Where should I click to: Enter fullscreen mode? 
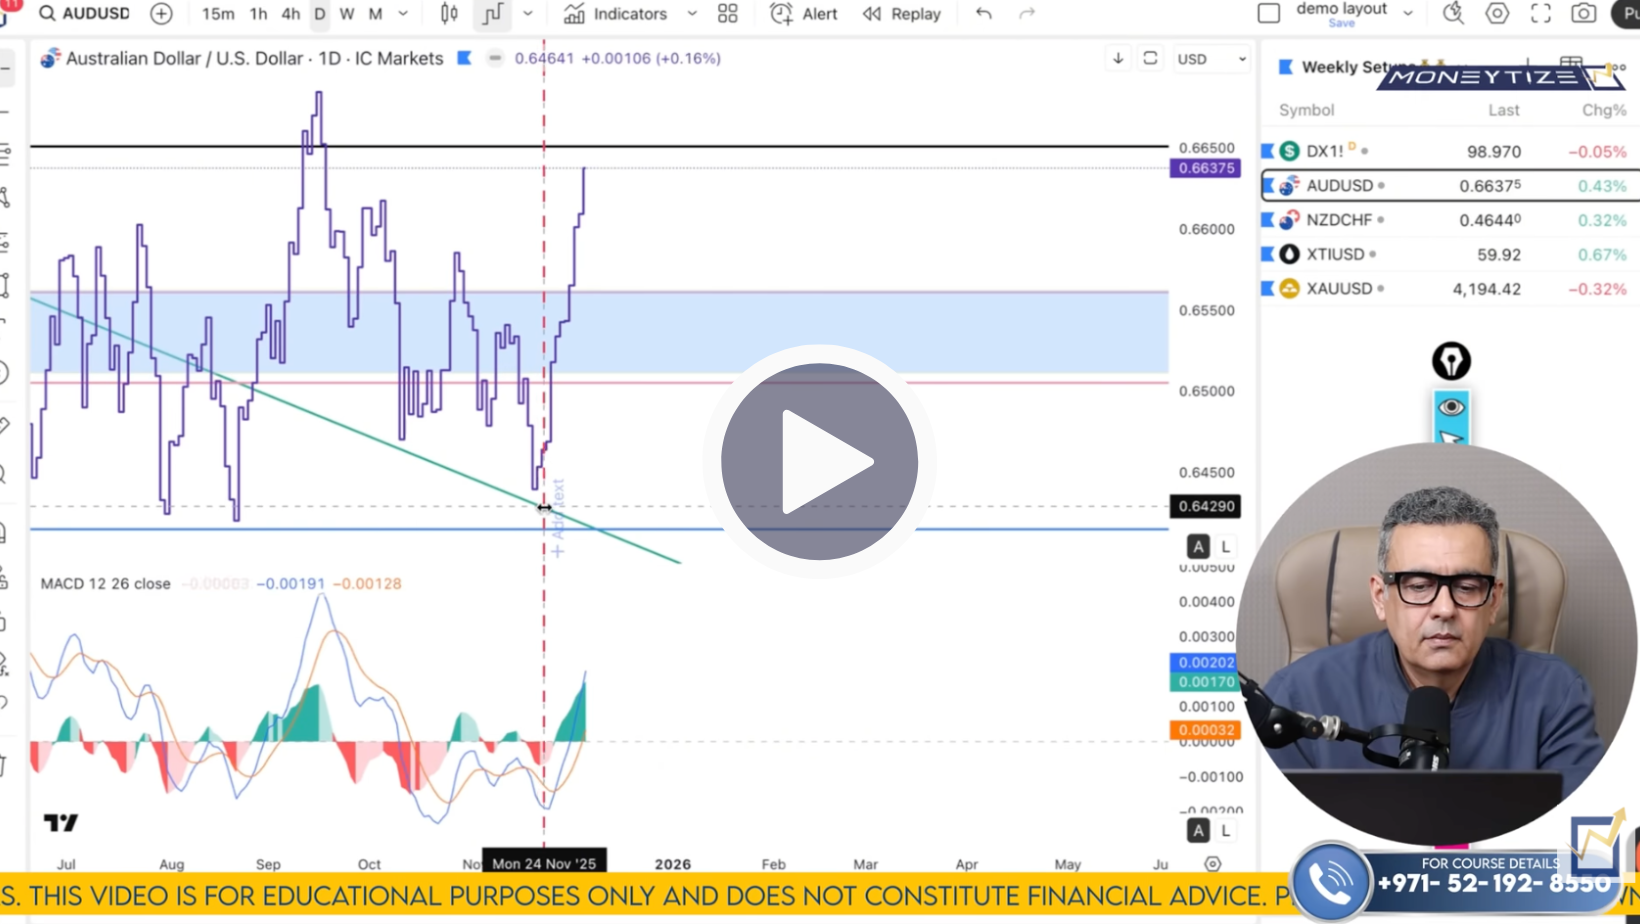(1539, 14)
